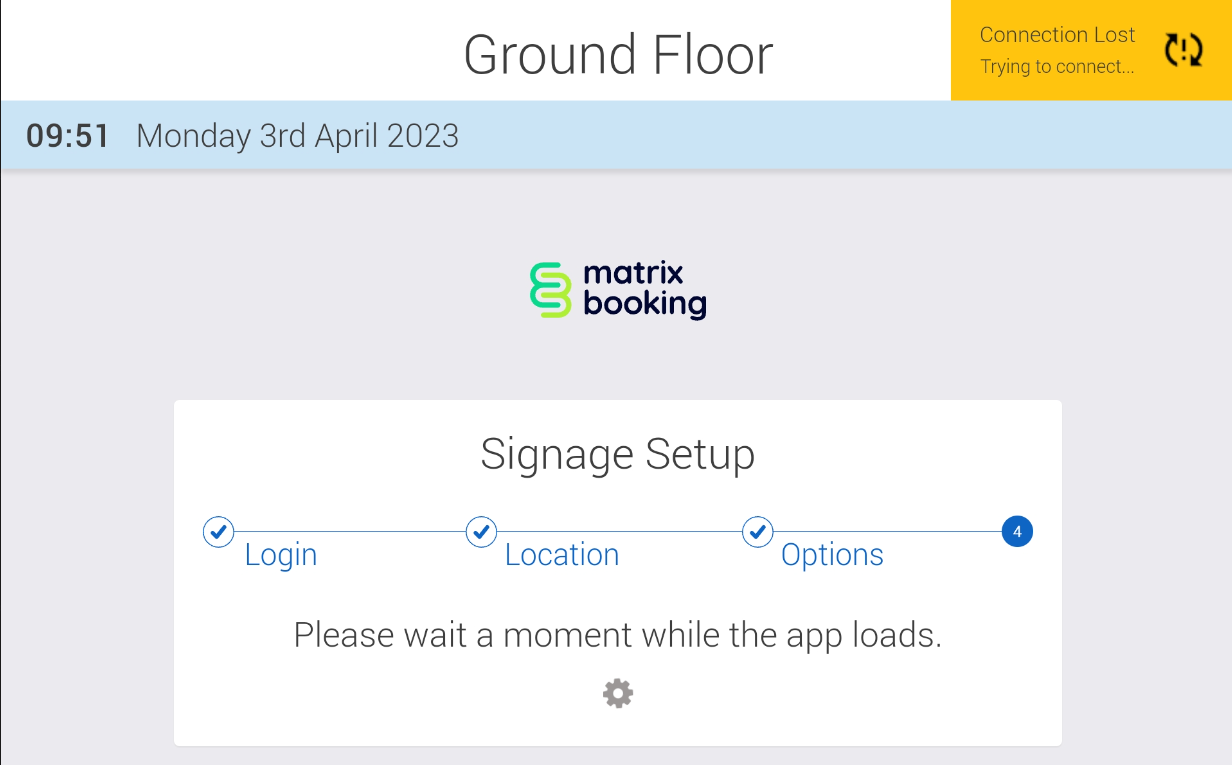The height and width of the screenshot is (765, 1232).
Task: Click the 'matrix booking' wordmark text
Action: coord(644,289)
